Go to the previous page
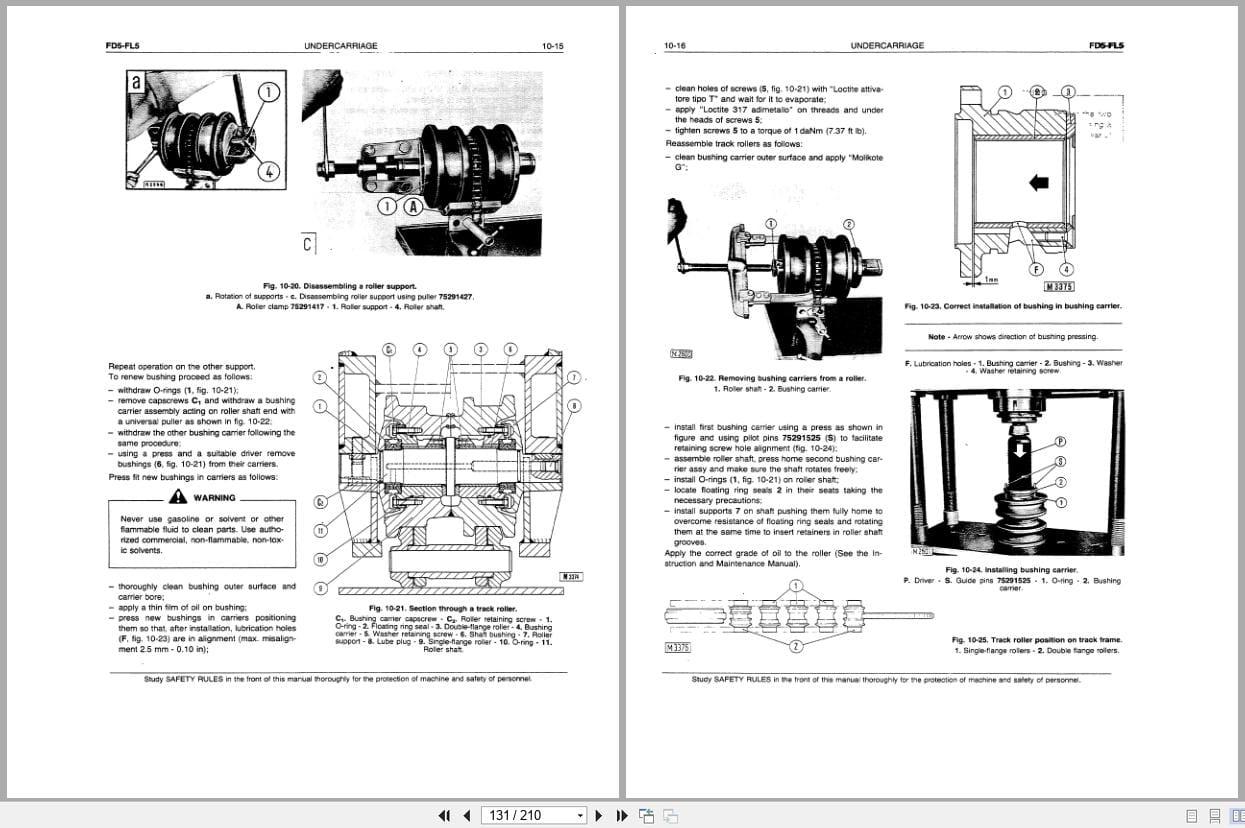The image size is (1245, 828). point(466,816)
